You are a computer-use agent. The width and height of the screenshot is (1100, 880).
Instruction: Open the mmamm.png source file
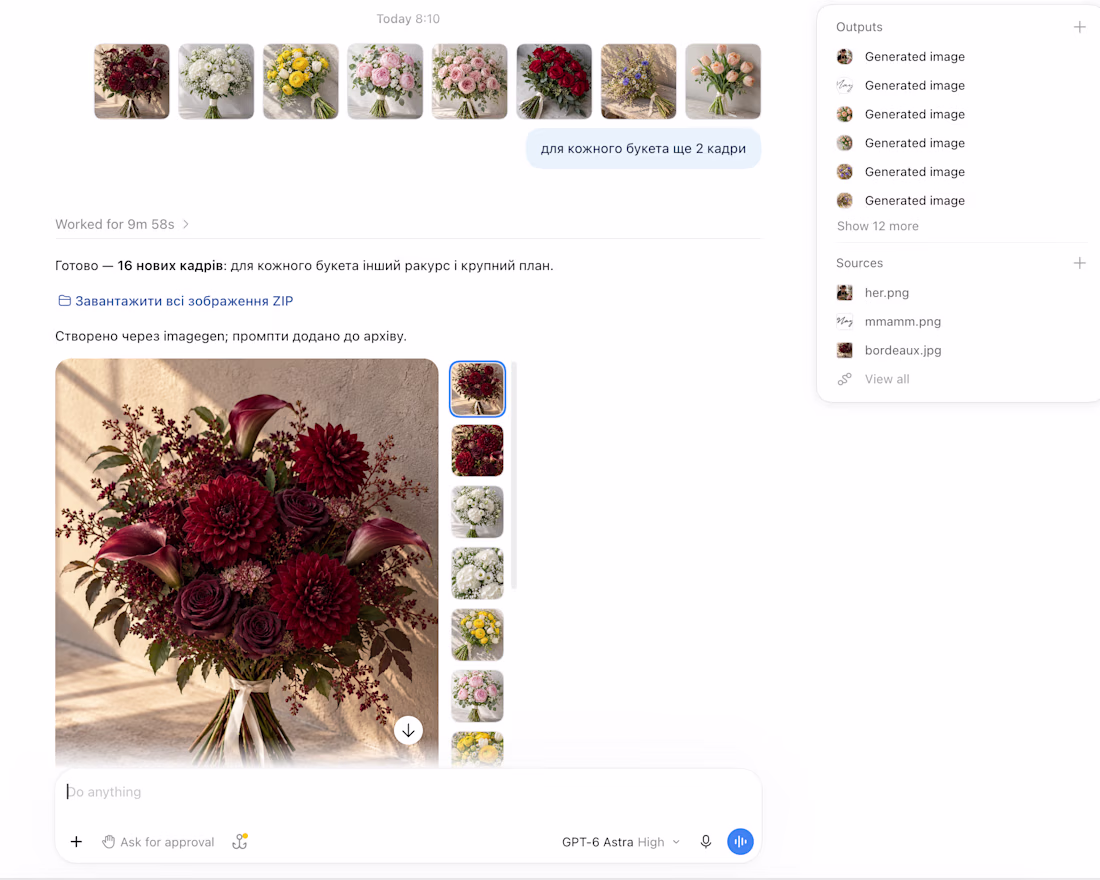902,321
